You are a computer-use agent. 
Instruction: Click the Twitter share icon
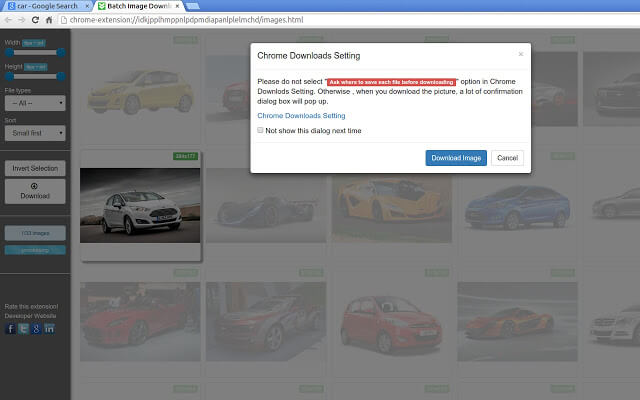(24, 328)
